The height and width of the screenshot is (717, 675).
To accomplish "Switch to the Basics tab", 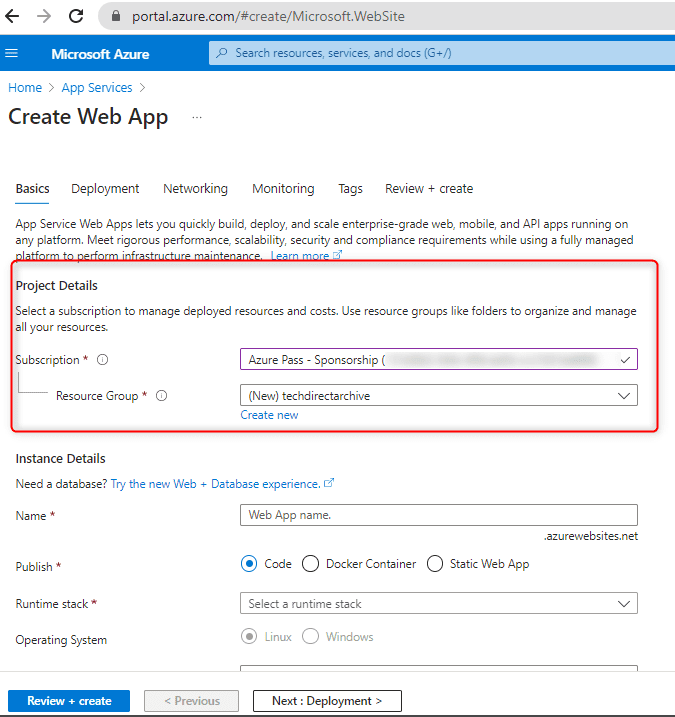I will 32,189.
